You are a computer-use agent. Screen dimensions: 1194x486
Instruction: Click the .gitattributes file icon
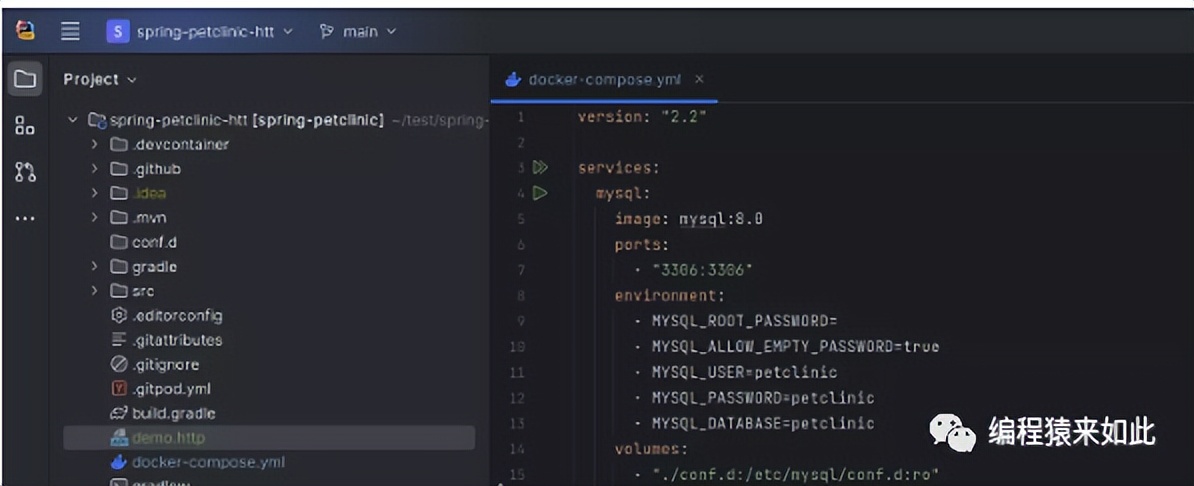click(118, 340)
